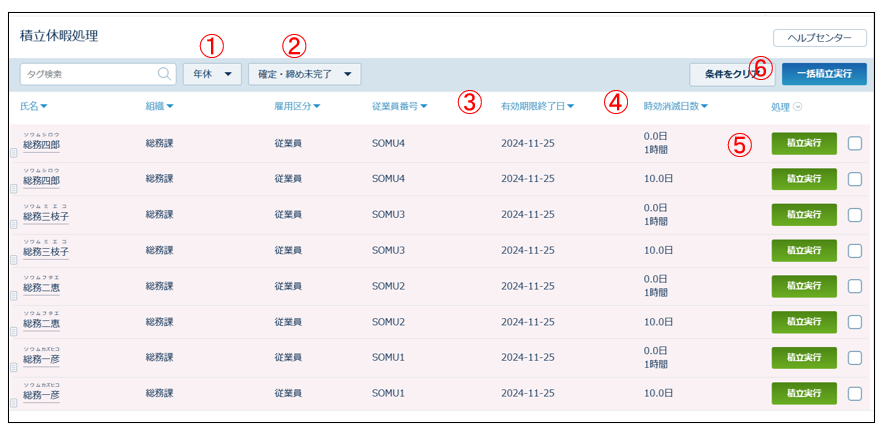Click 10.0日 value in 総務三枝子 row
Screen dimensions: 885x432
click(x=658, y=250)
